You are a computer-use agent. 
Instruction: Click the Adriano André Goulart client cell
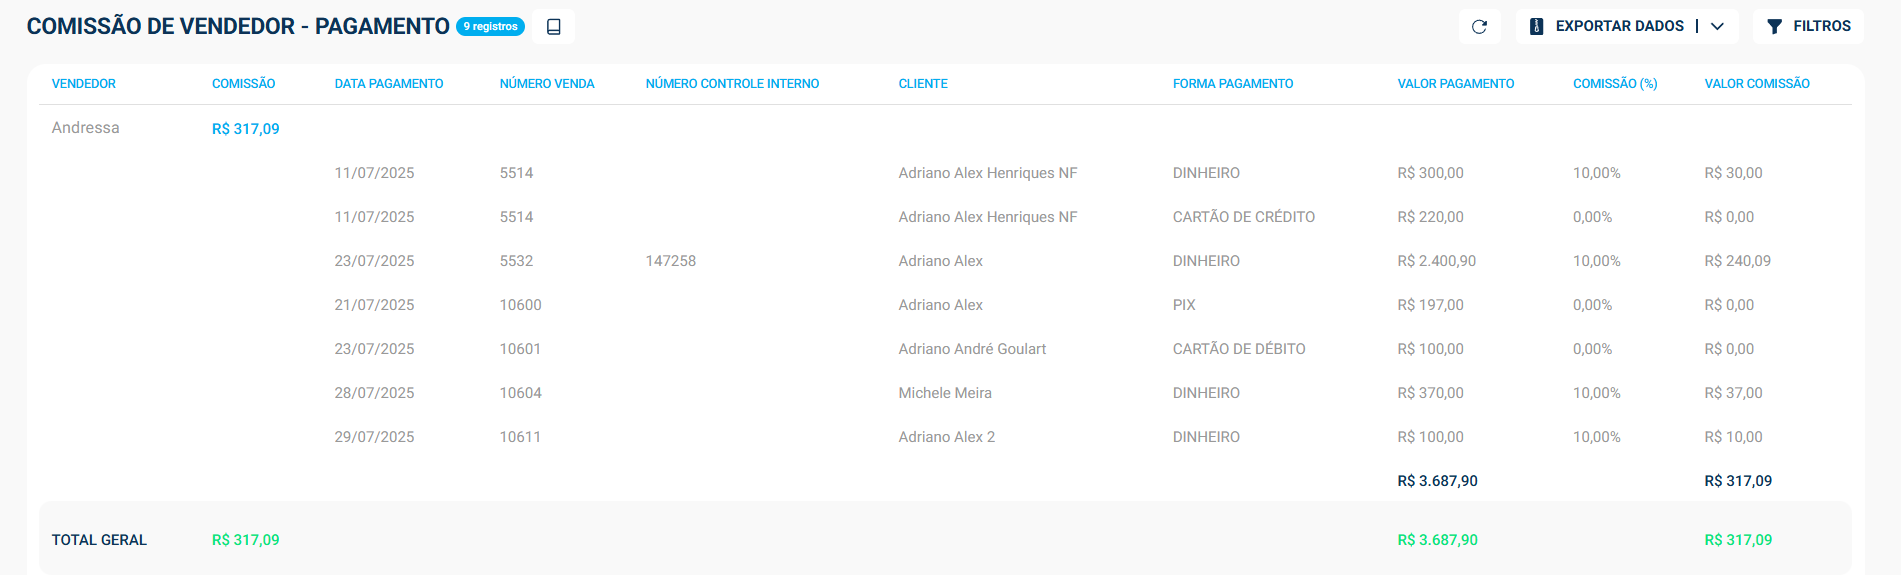coord(972,349)
